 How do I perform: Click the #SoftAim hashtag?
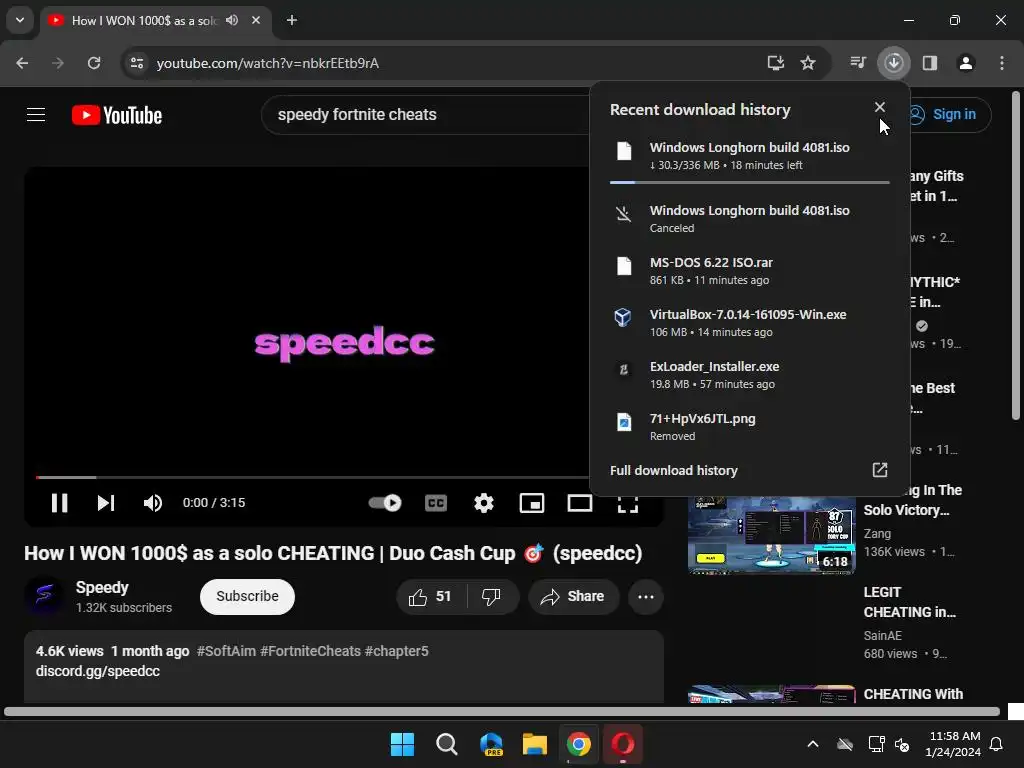coord(226,651)
